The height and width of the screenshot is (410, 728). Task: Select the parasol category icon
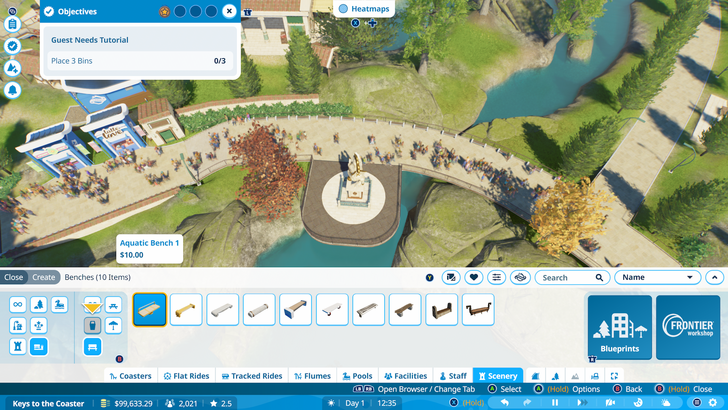click(113, 326)
